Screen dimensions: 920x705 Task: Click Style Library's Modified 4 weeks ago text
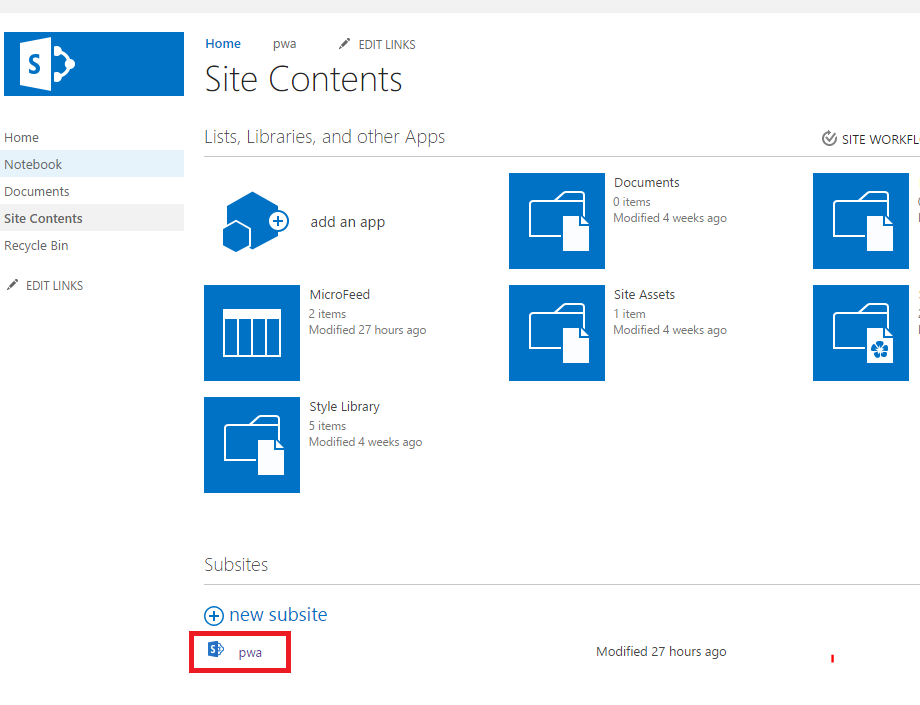[366, 442]
